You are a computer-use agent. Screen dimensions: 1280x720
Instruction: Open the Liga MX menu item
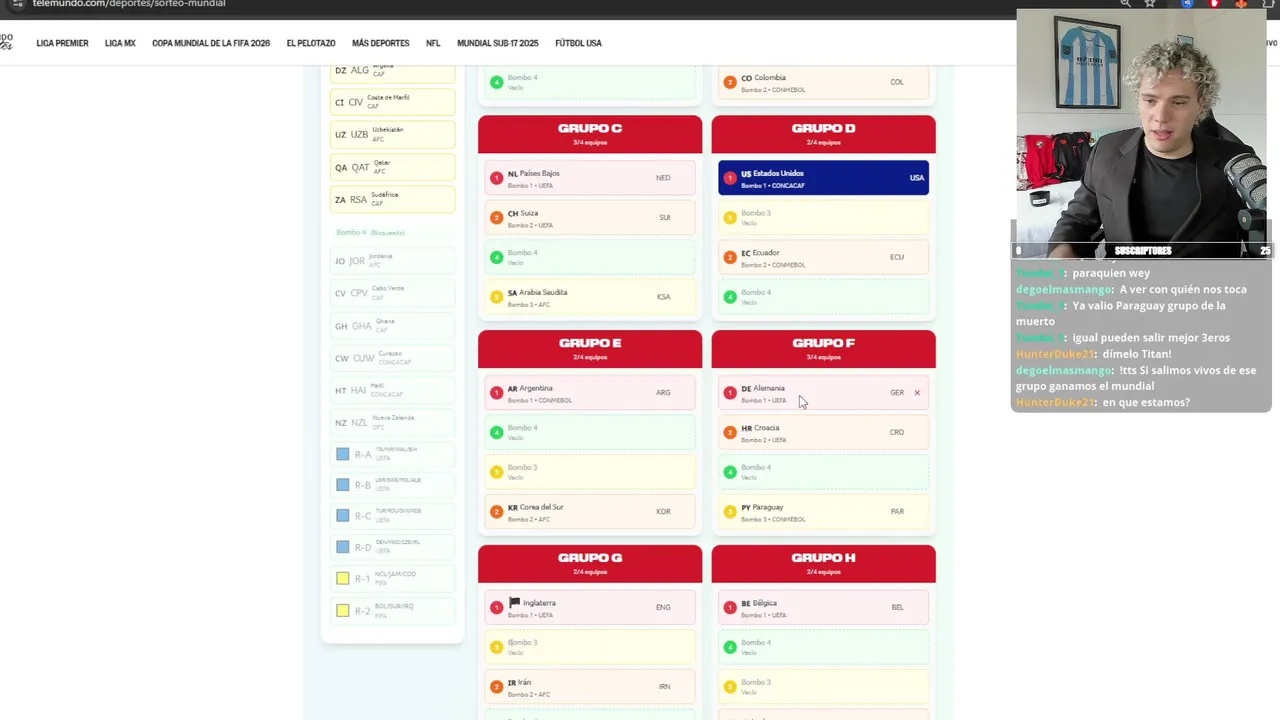[x=120, y=43]
